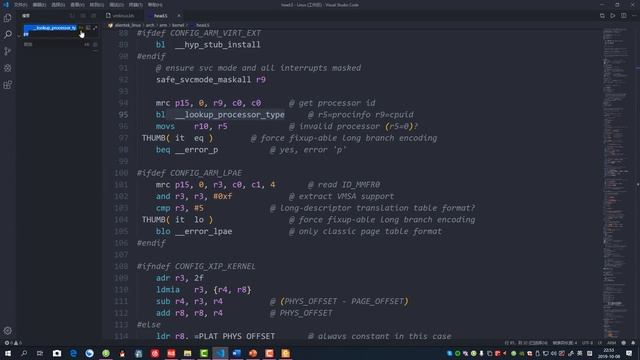This screenshot has width=640, height=360.
Task: Open the File menu in the menu bar
Action: point(20,5)
